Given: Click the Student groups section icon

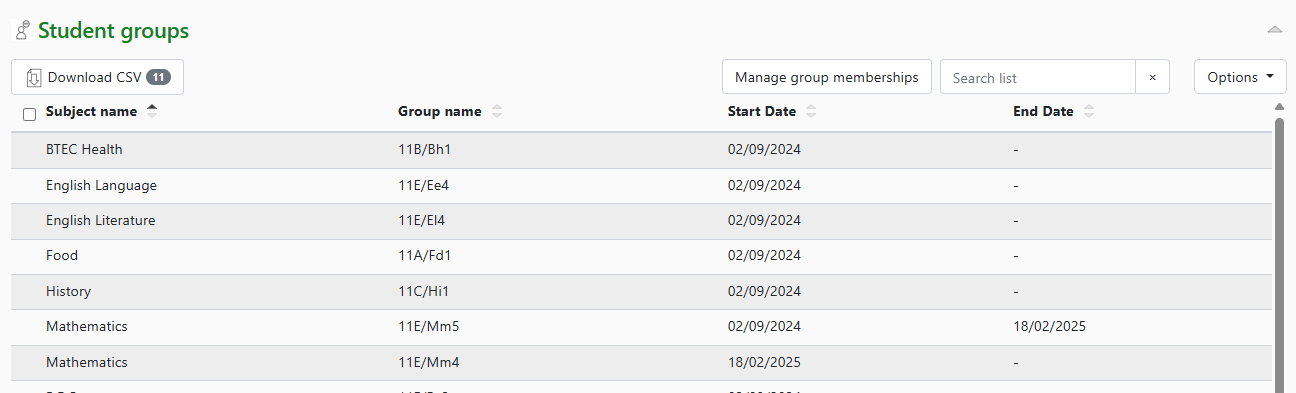Looking at the screenshot, I should [22, 30].
